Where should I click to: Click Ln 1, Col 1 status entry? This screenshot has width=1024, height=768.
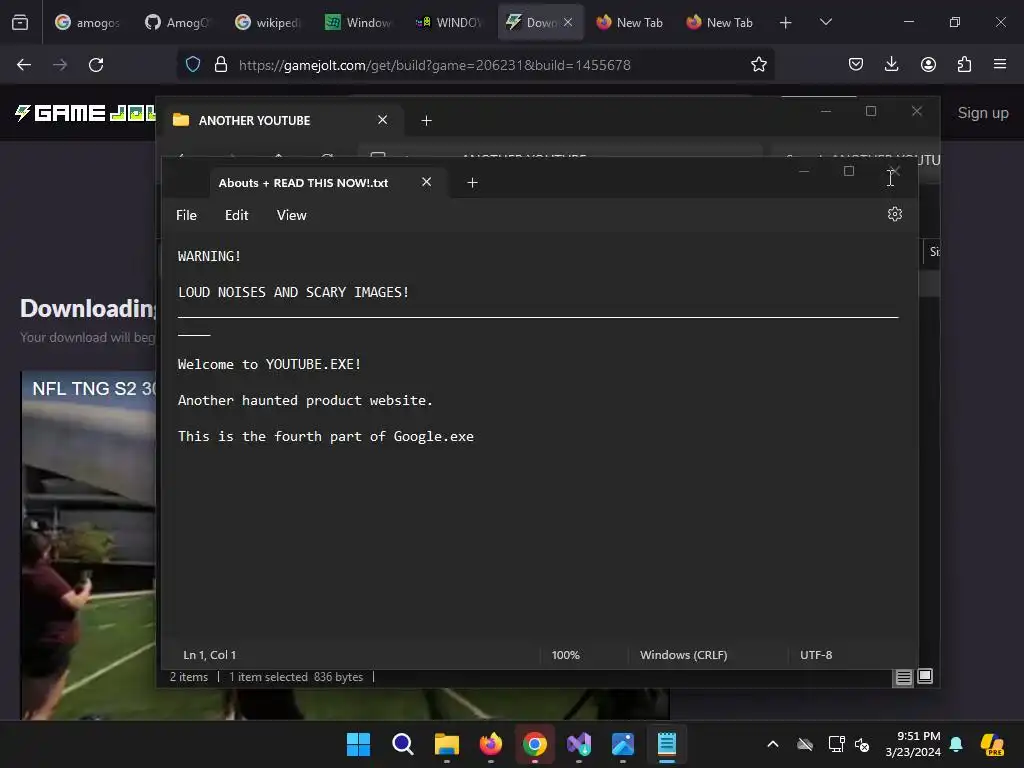(x=210, y=655)
